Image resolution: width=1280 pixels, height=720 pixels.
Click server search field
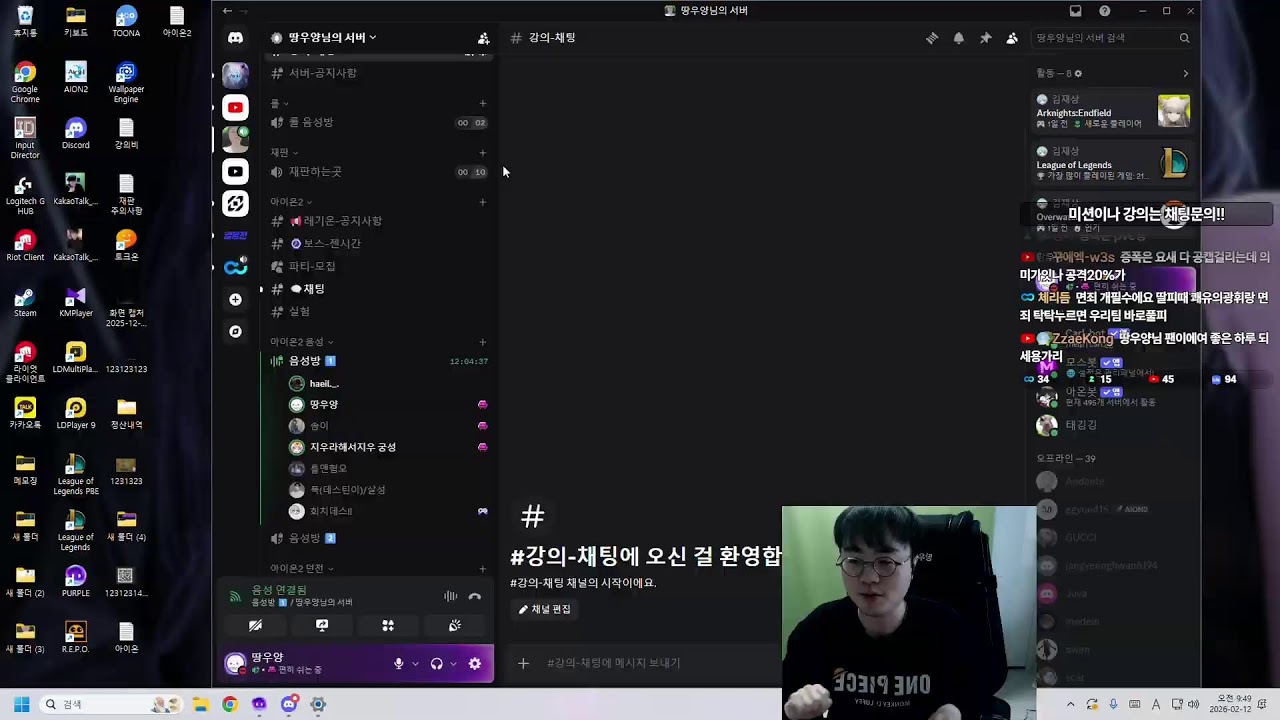click(1112, 38)
